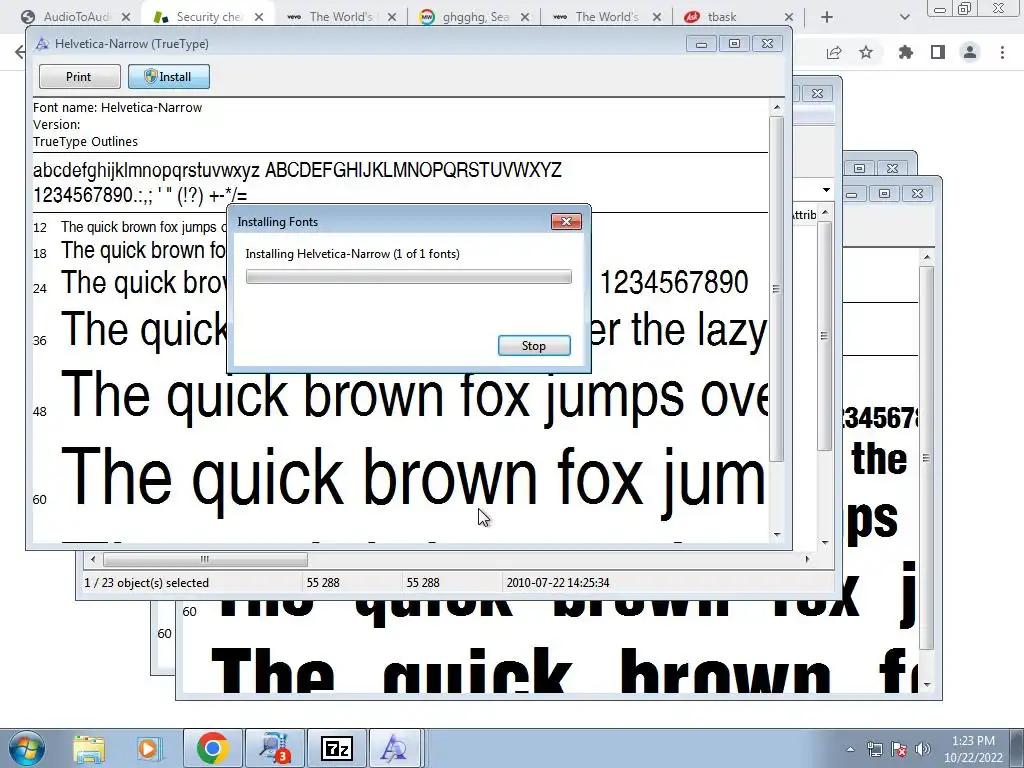Open a new Chrome tab
This screenshot has height=768, width=1024.
827,17
